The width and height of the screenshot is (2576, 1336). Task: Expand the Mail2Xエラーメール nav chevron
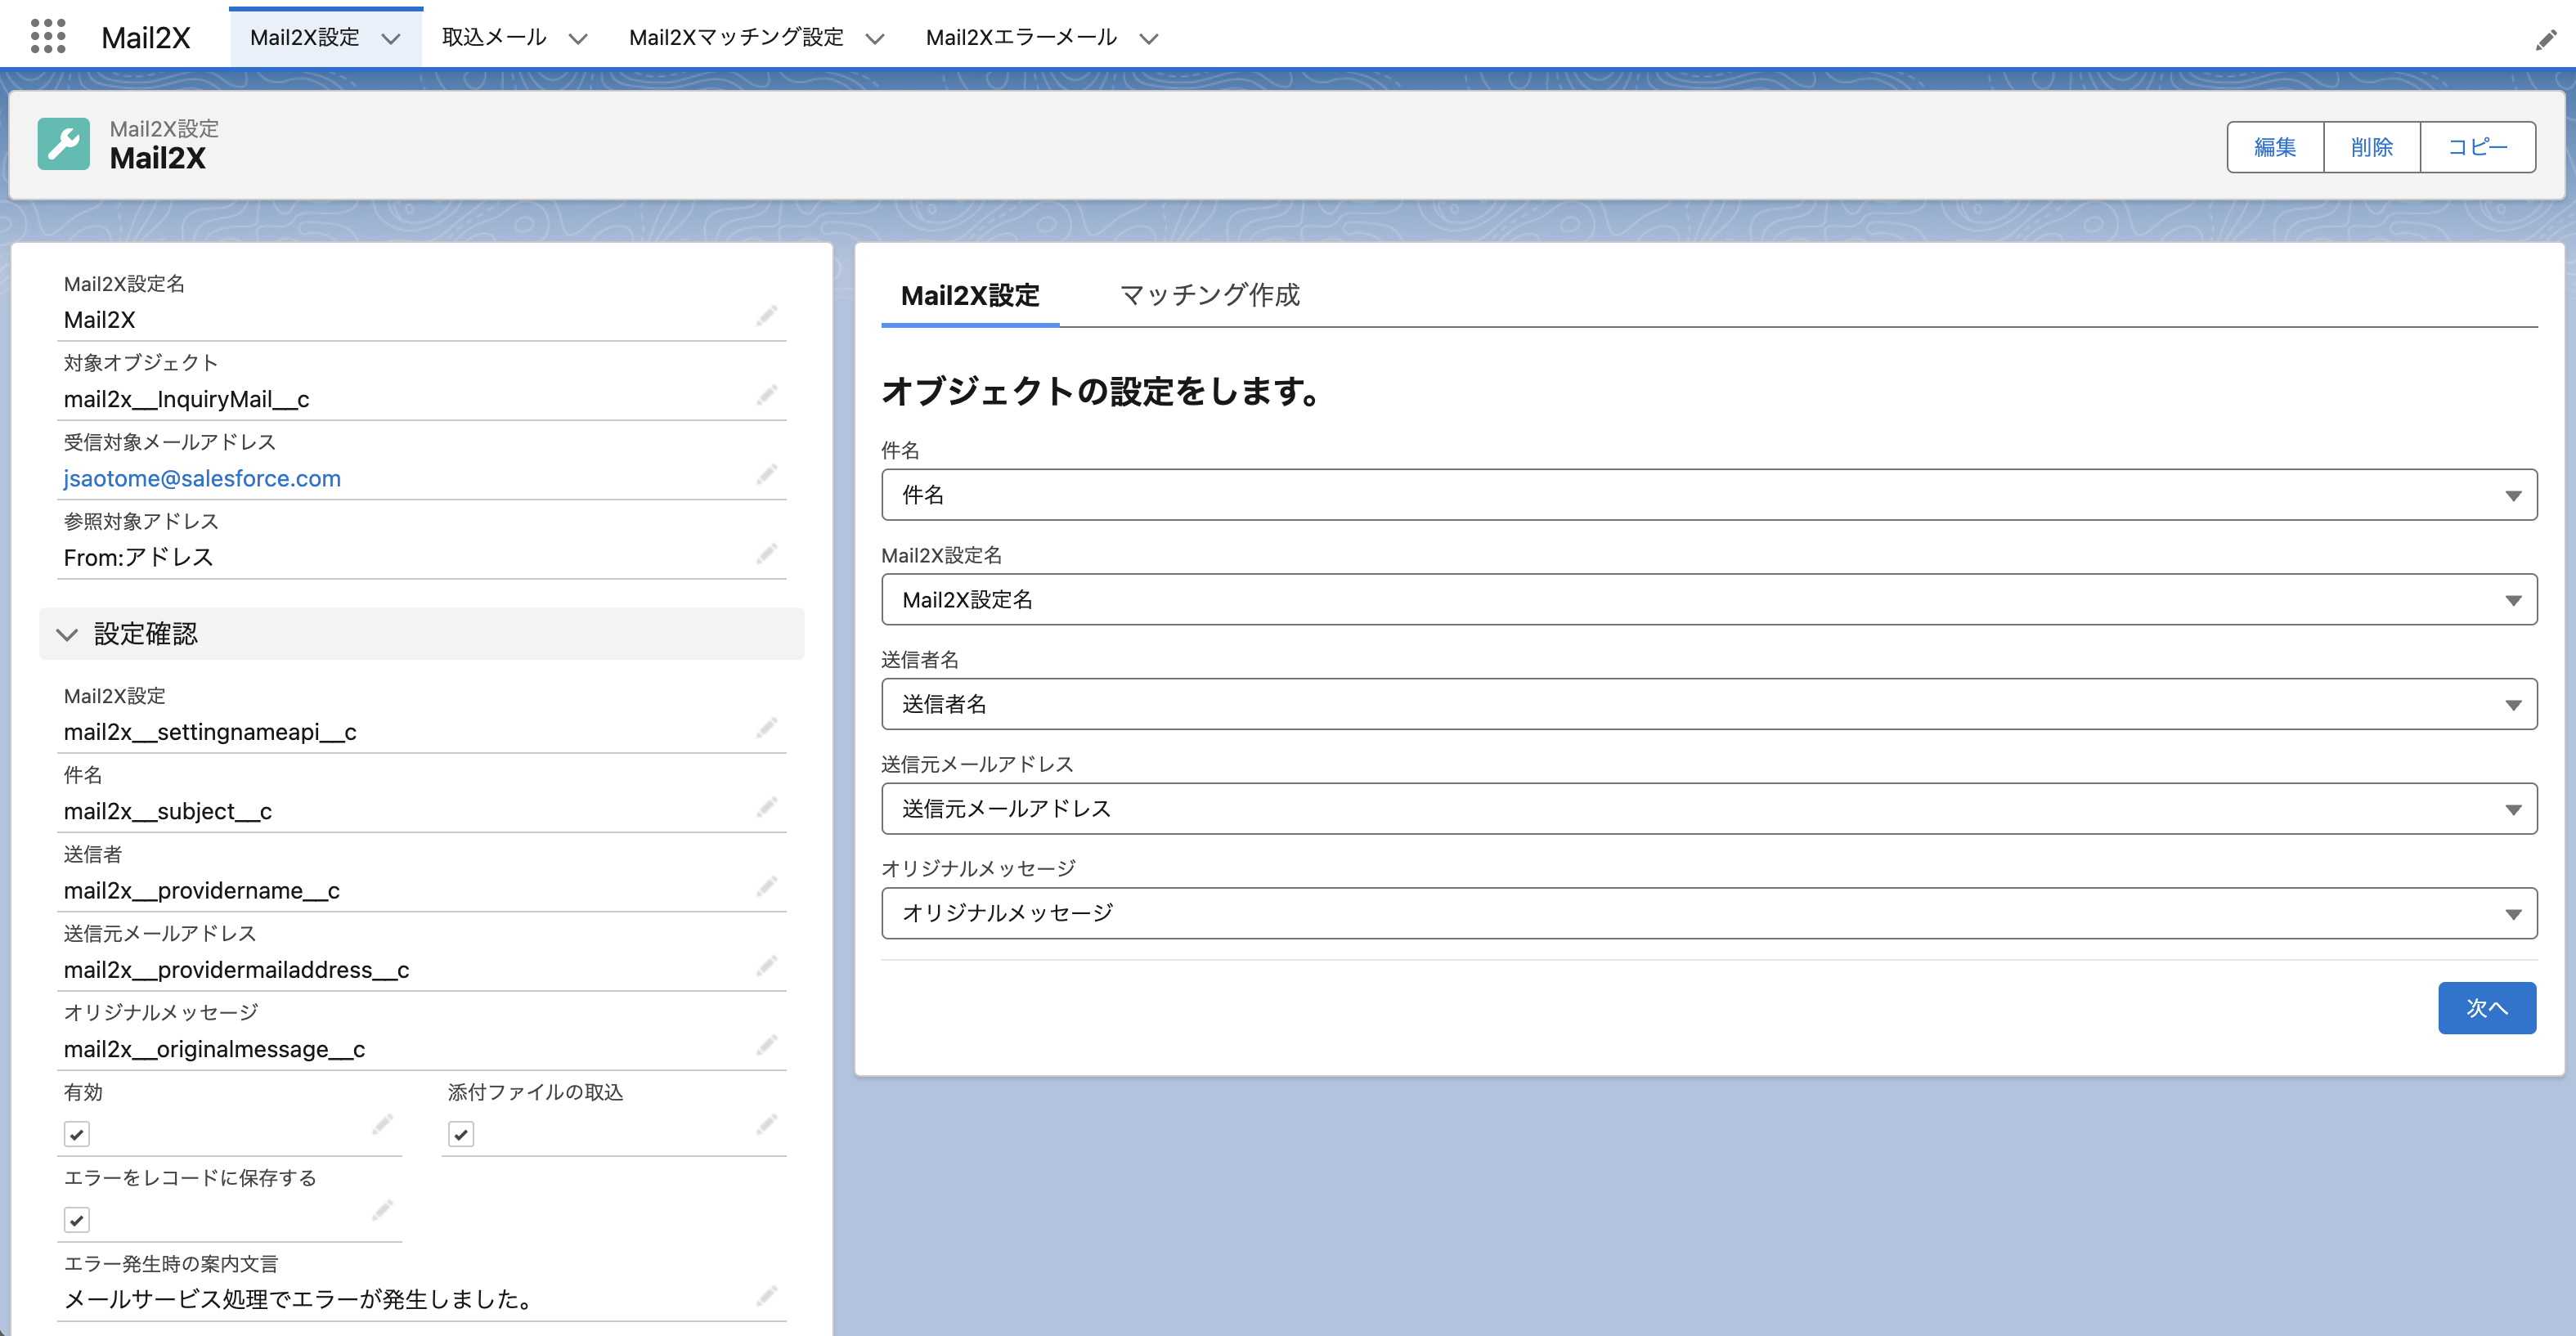point(1149,39)
